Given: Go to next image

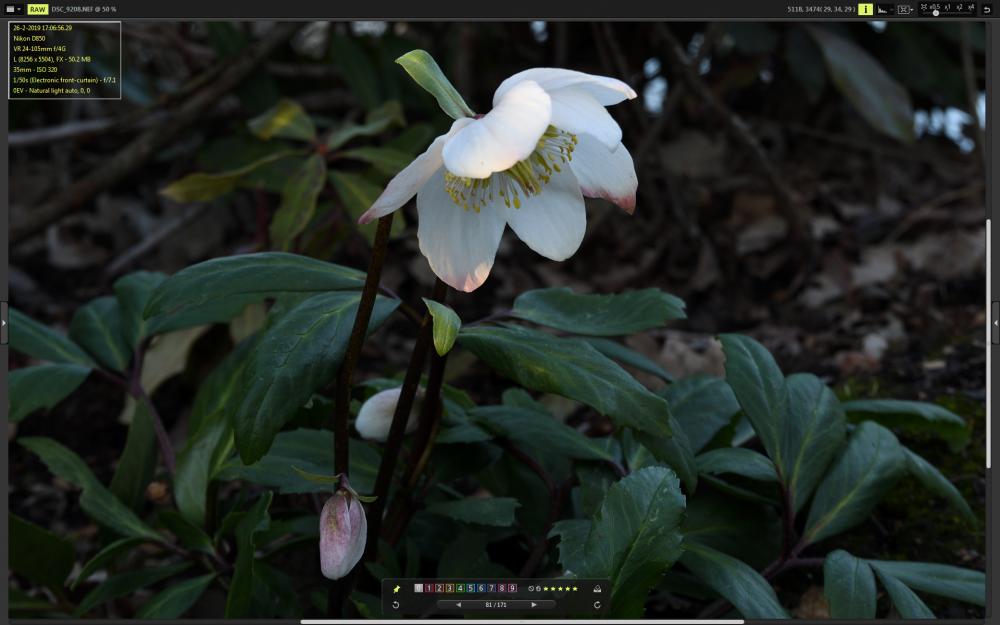Looking at the screenshot, I should (534, 605).
